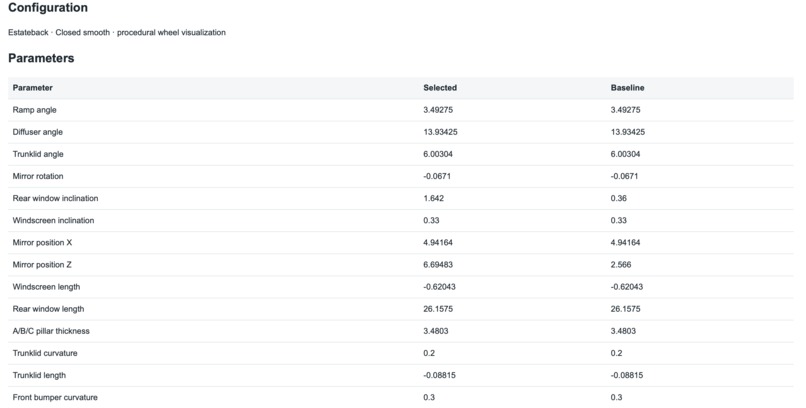
Task: Click Windscreen length's Selected value -0.62043
Action: 439,287
